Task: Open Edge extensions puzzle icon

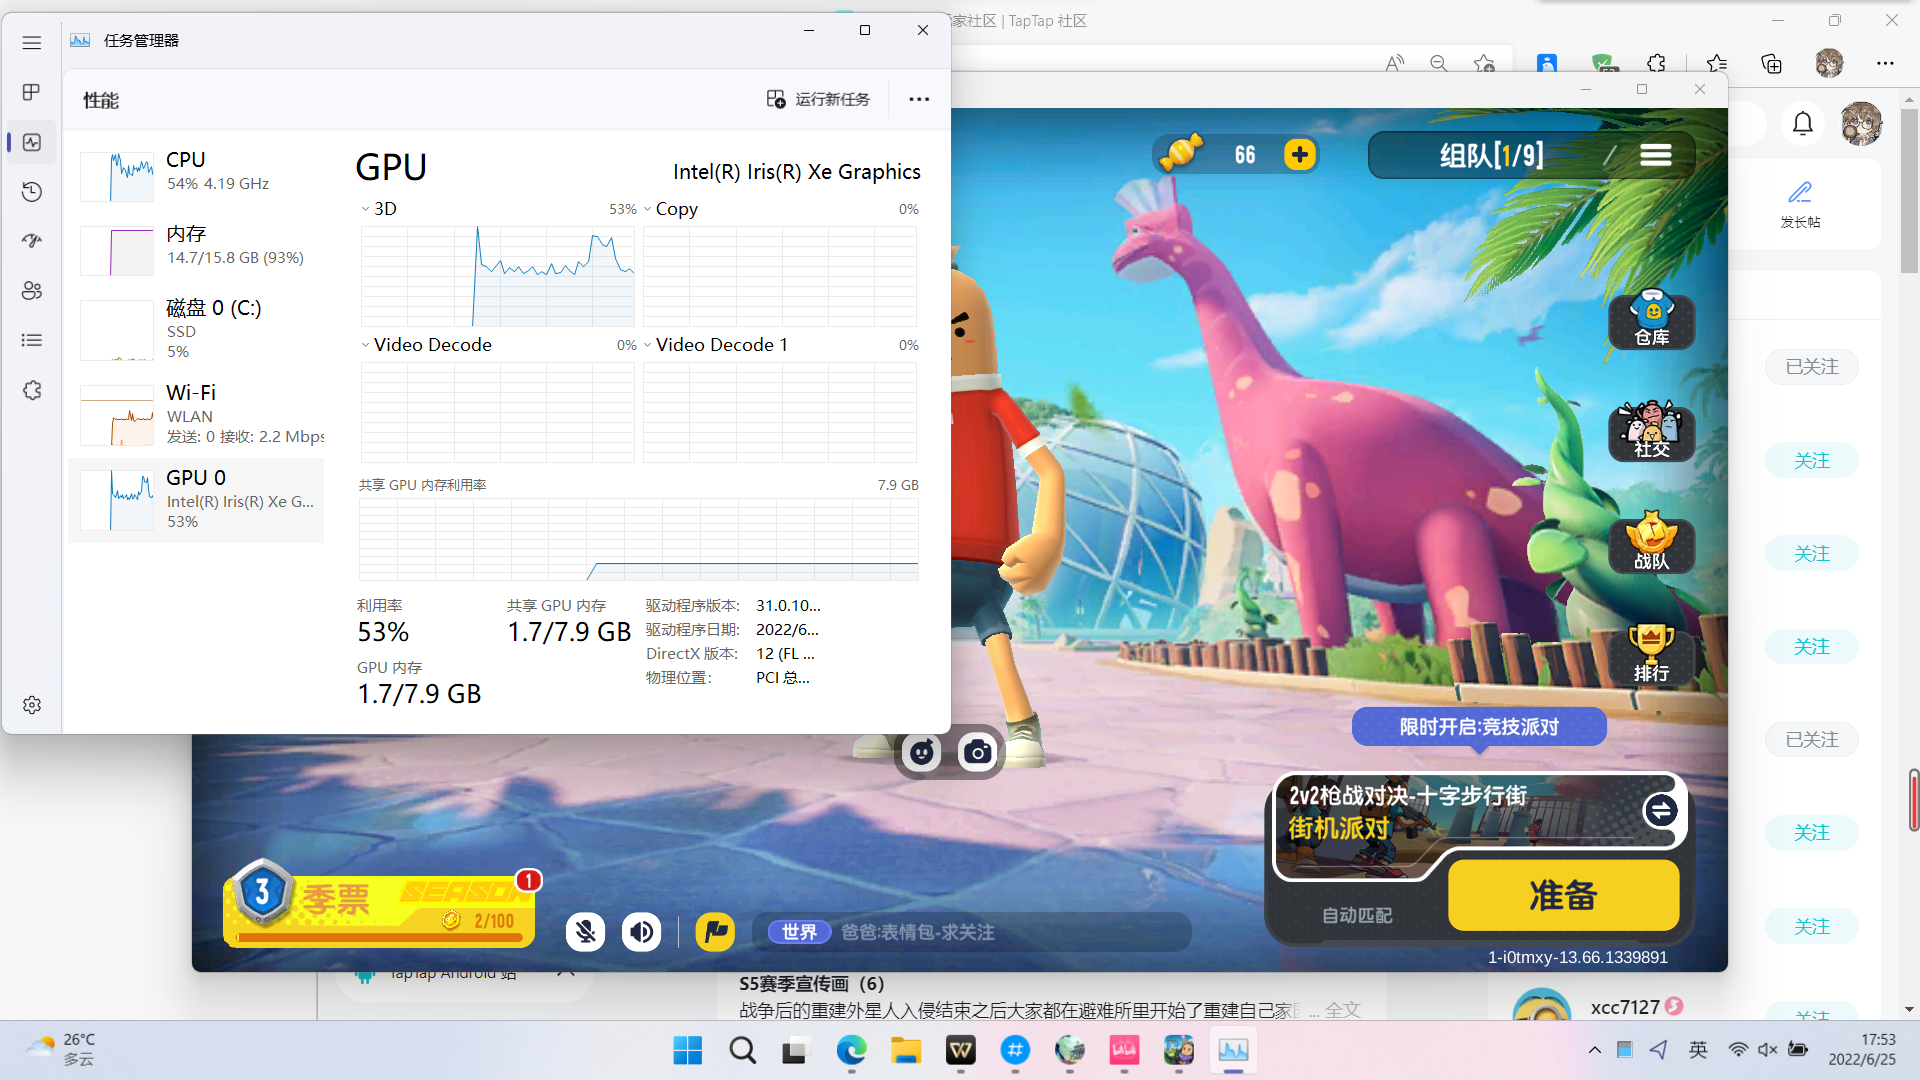Action: click(1656, 63)
